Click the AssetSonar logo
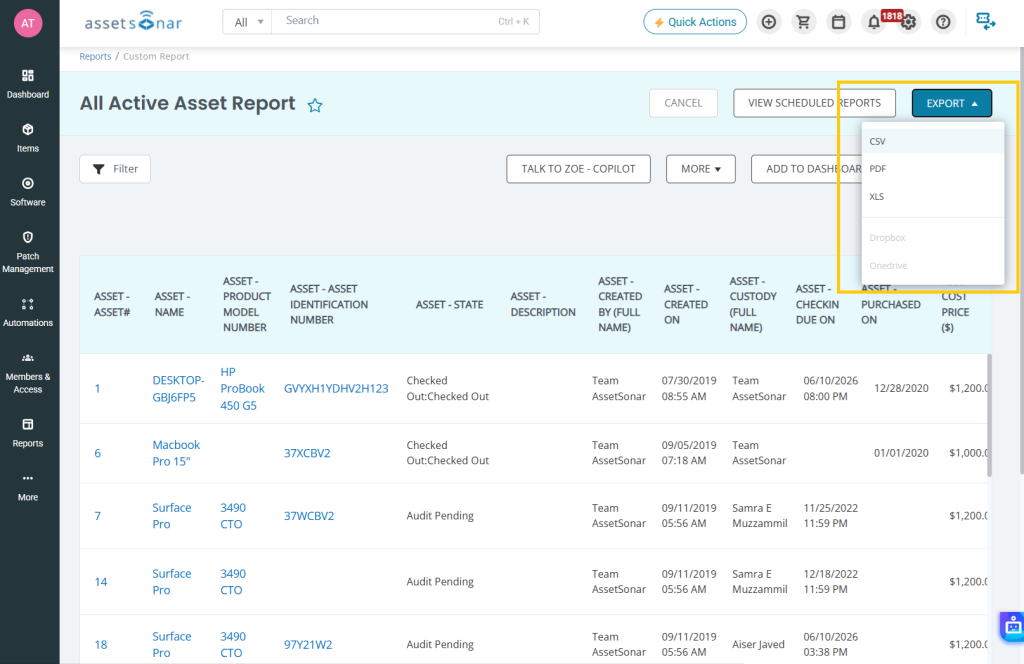 [133, 22]
